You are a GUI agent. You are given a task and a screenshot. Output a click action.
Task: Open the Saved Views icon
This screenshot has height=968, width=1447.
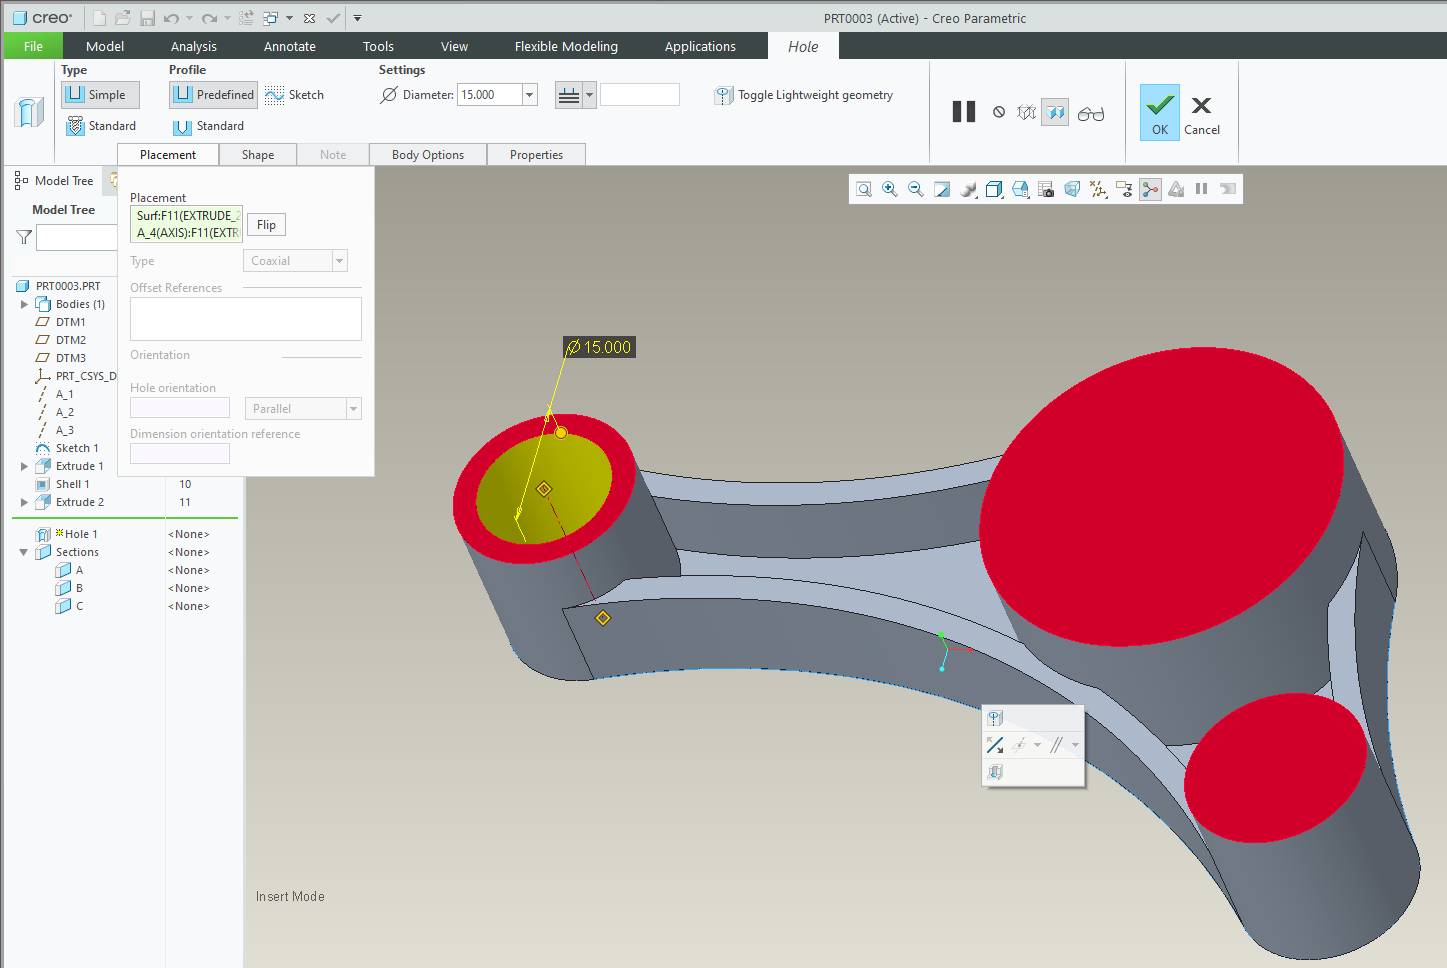[1020, 188]
